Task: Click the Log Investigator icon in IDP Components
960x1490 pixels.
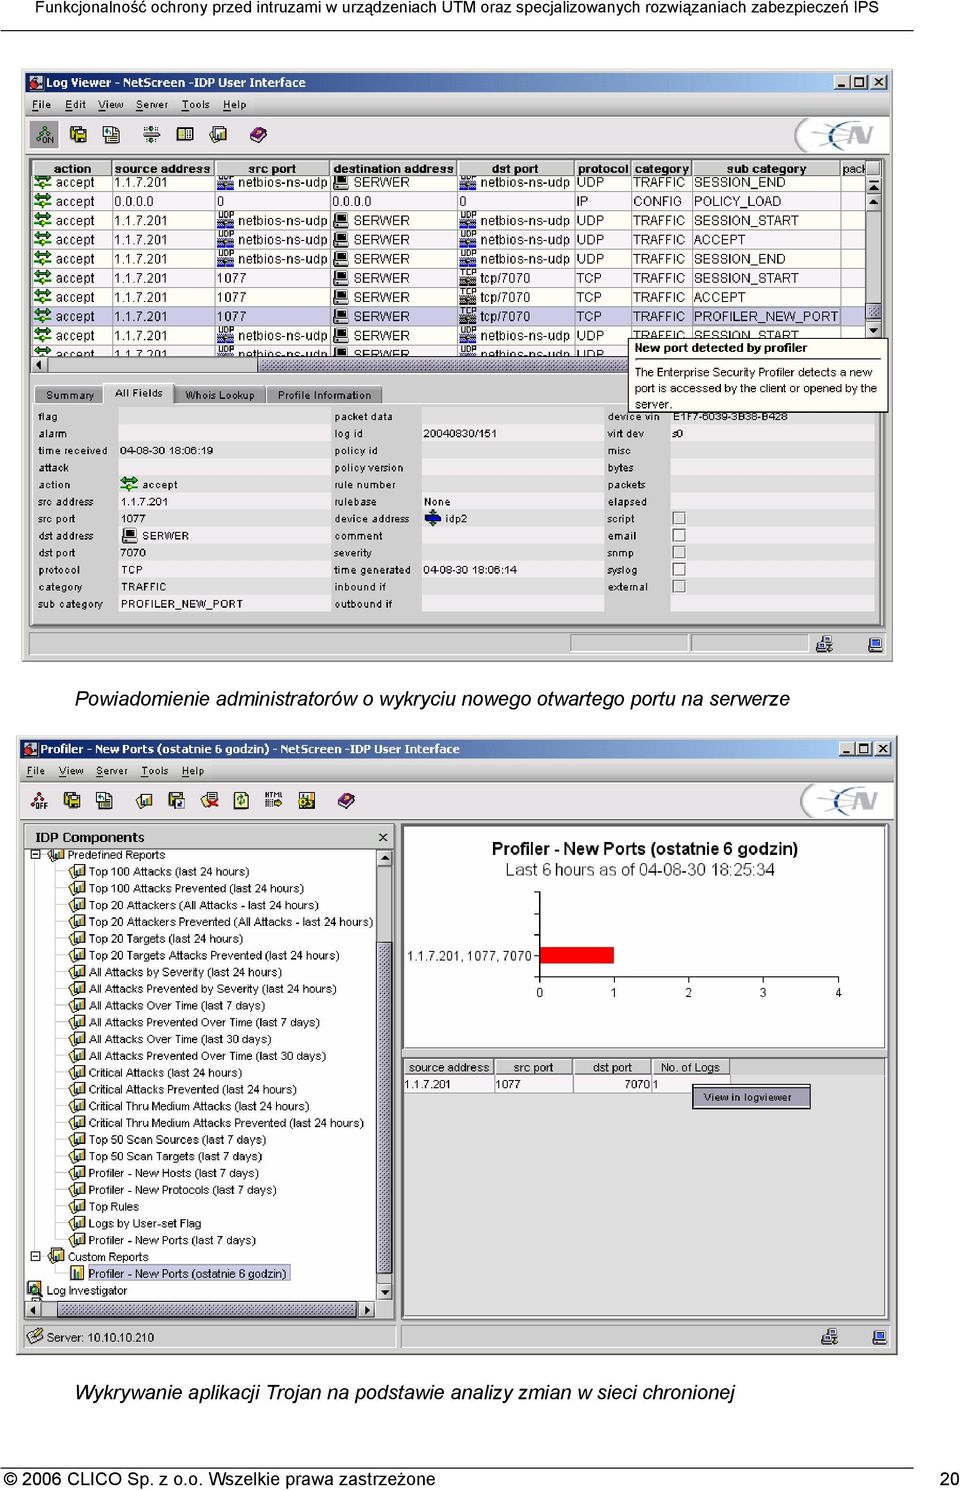Action: pyautogui.click(x=35, y=1290)
